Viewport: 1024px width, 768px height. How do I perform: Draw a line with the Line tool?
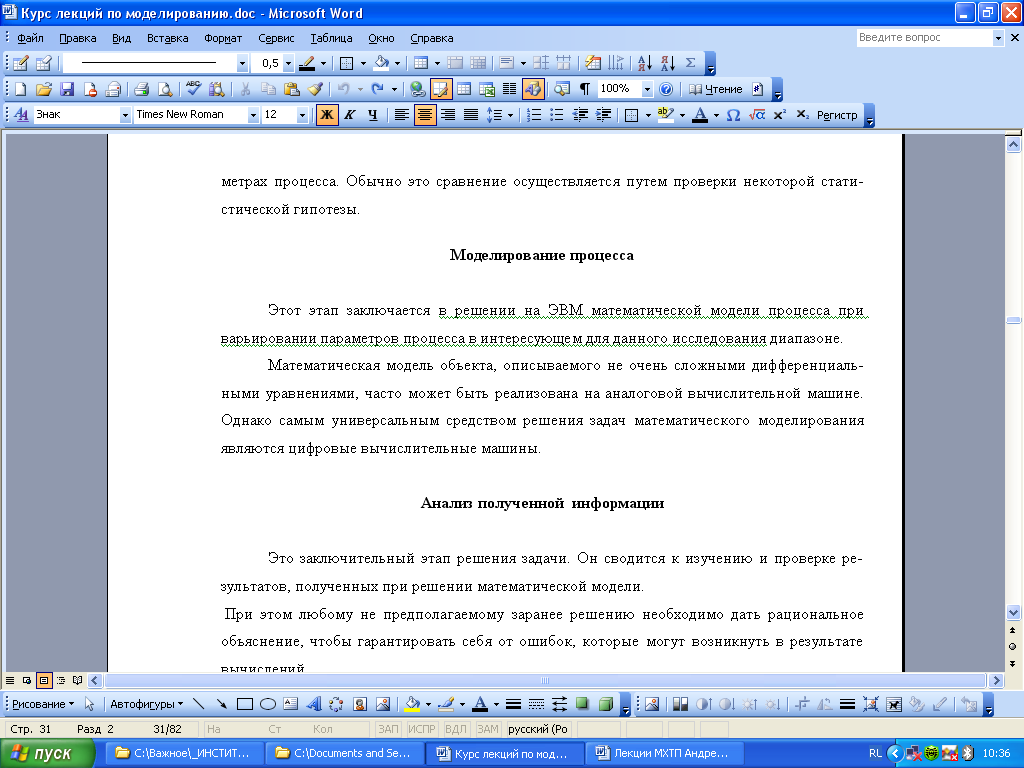(199, 704)
